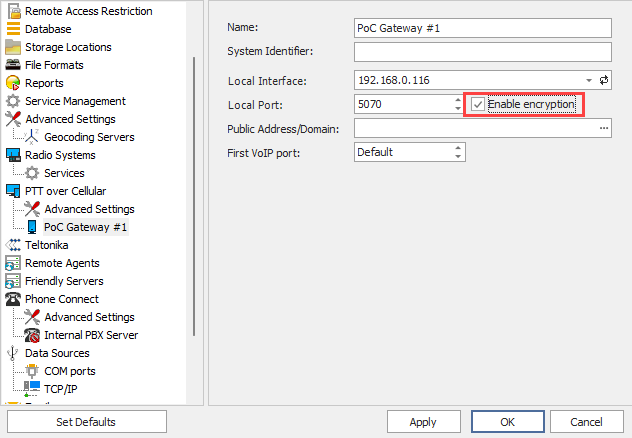The width and height of the screenshot is (632, 438).
Task: Select Remote Access Restriction in tree
Action: coord(89,11)
